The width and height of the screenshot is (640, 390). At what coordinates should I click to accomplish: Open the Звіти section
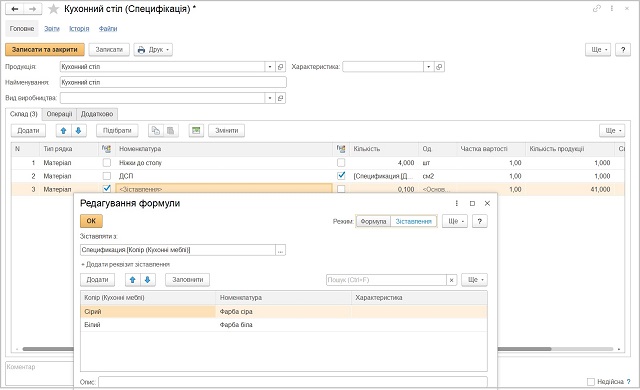pos(52,29)
